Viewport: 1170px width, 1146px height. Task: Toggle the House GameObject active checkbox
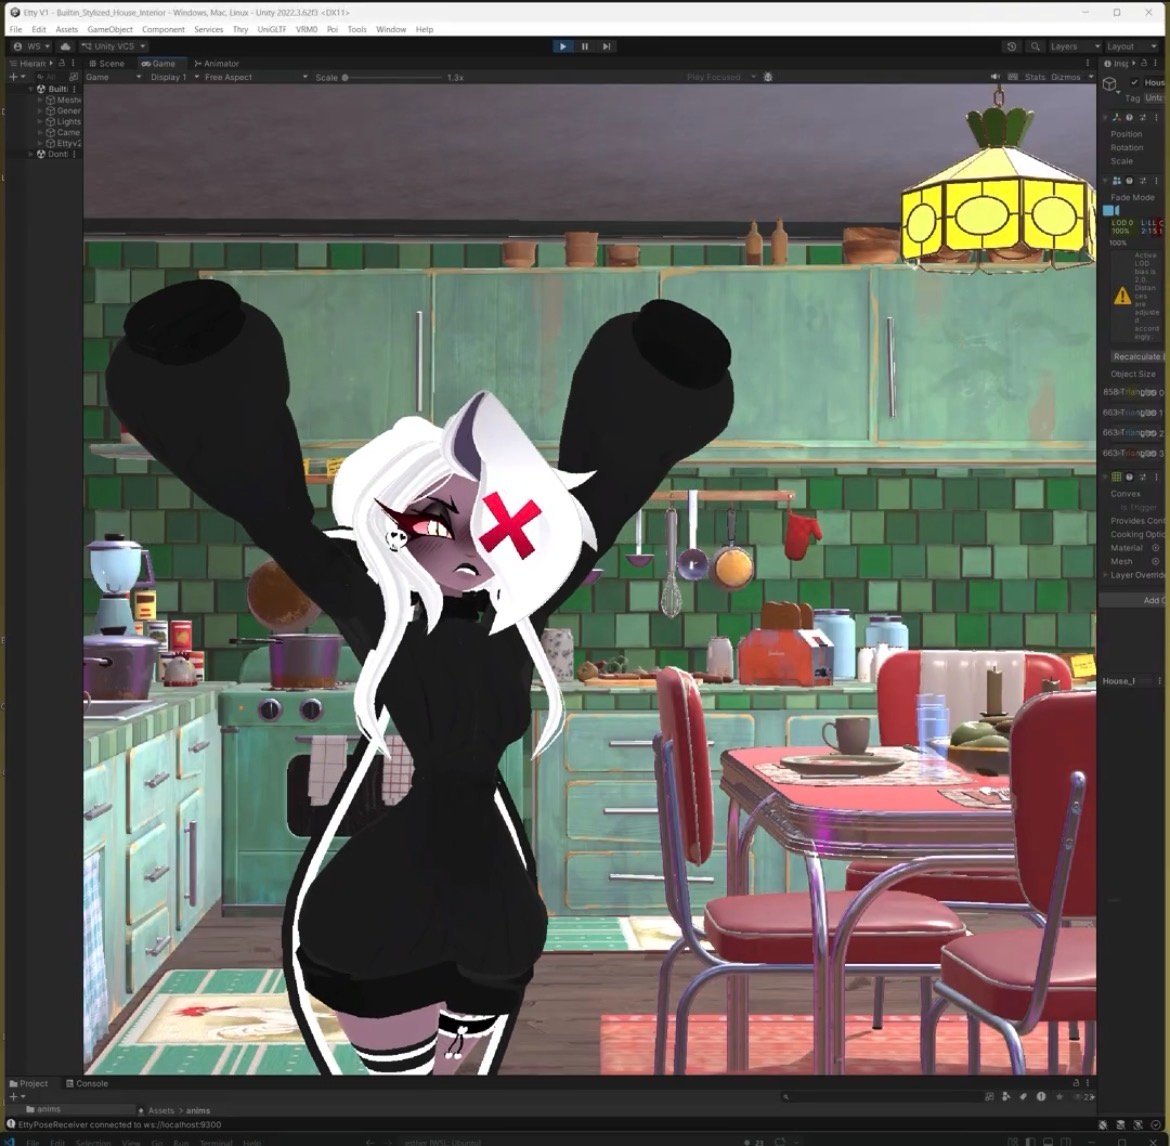pos(1135,82)
